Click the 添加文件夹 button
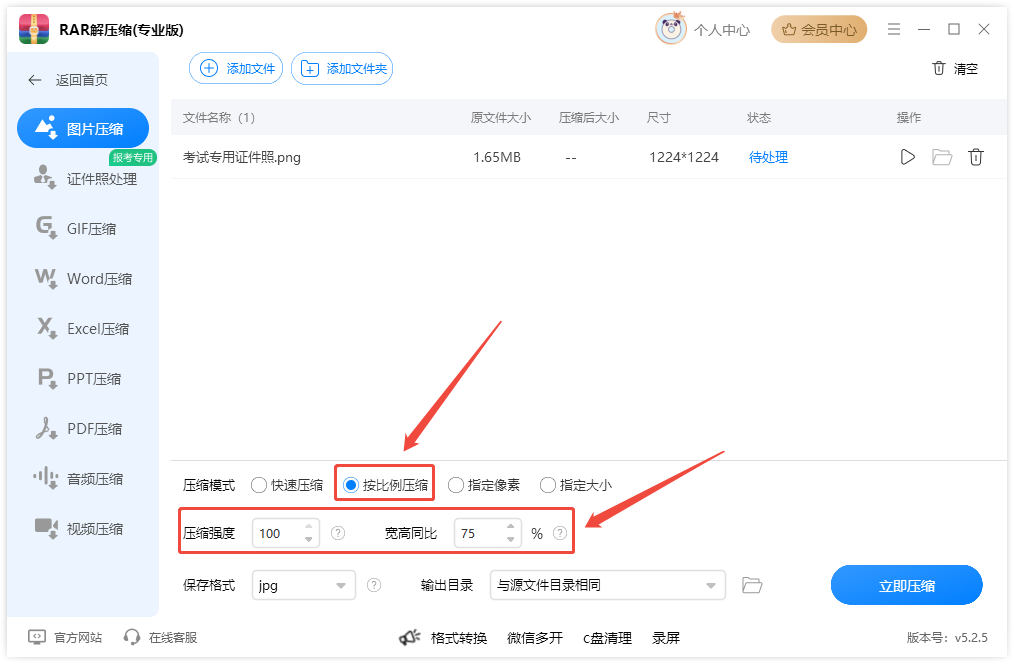Screen dimensions: 1014x664 (342, 68)
